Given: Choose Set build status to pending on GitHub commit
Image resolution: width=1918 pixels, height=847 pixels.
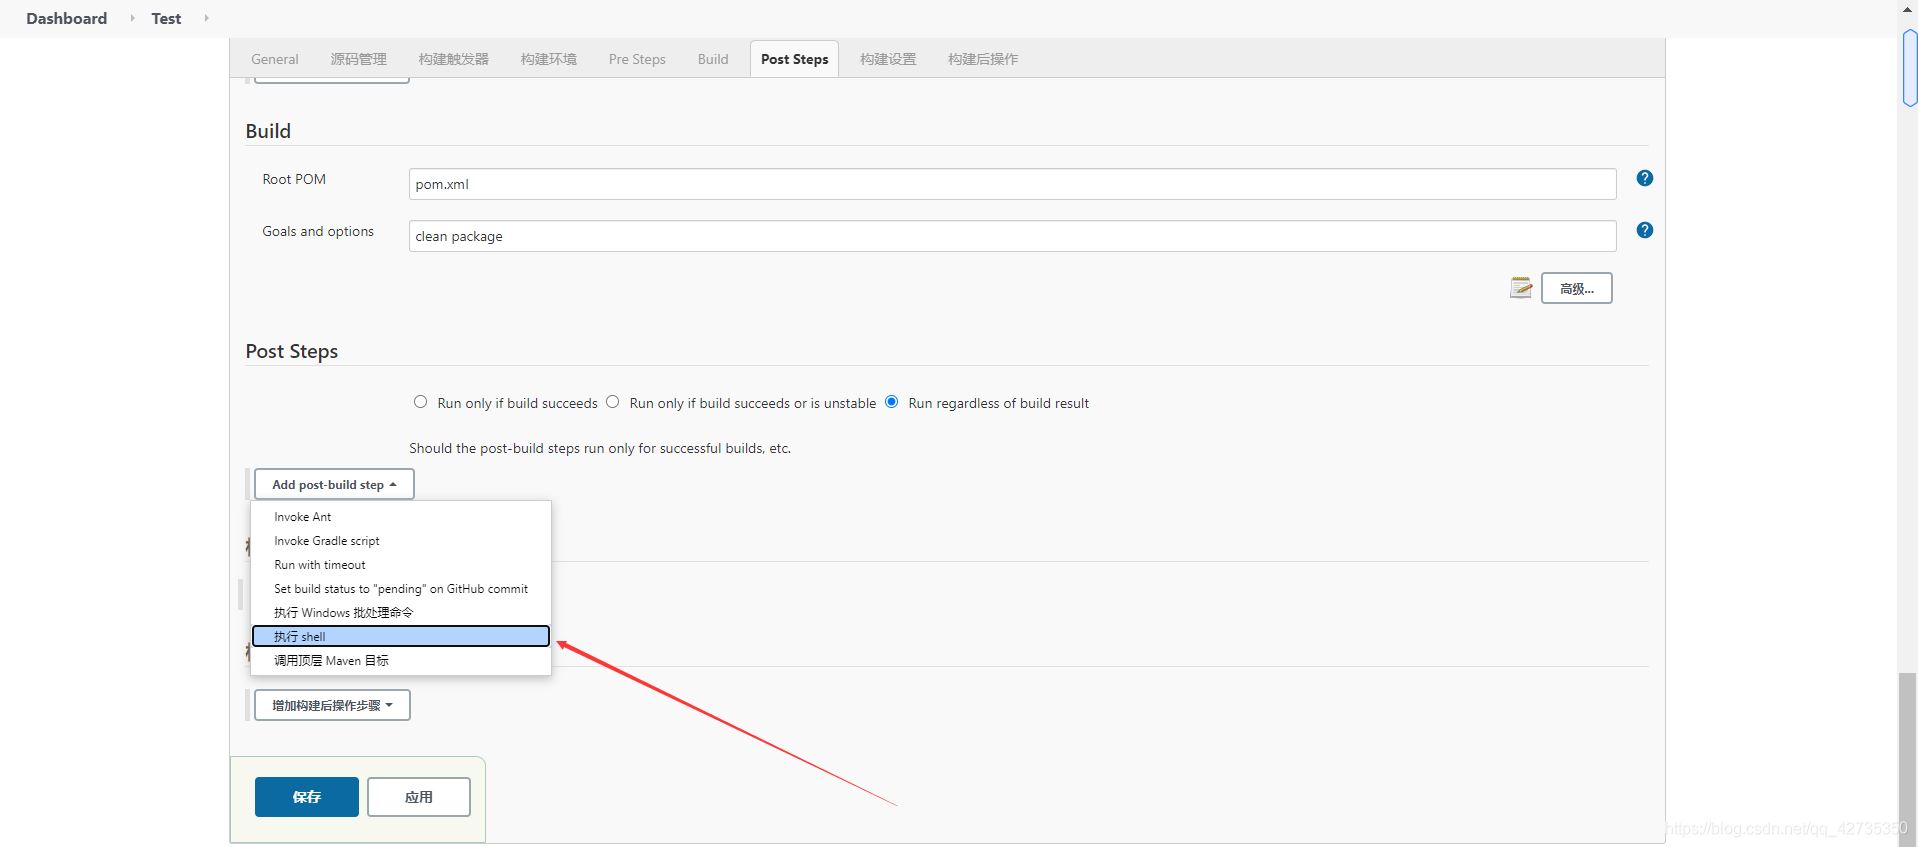Looking at the screenshot, I should 401,589.
